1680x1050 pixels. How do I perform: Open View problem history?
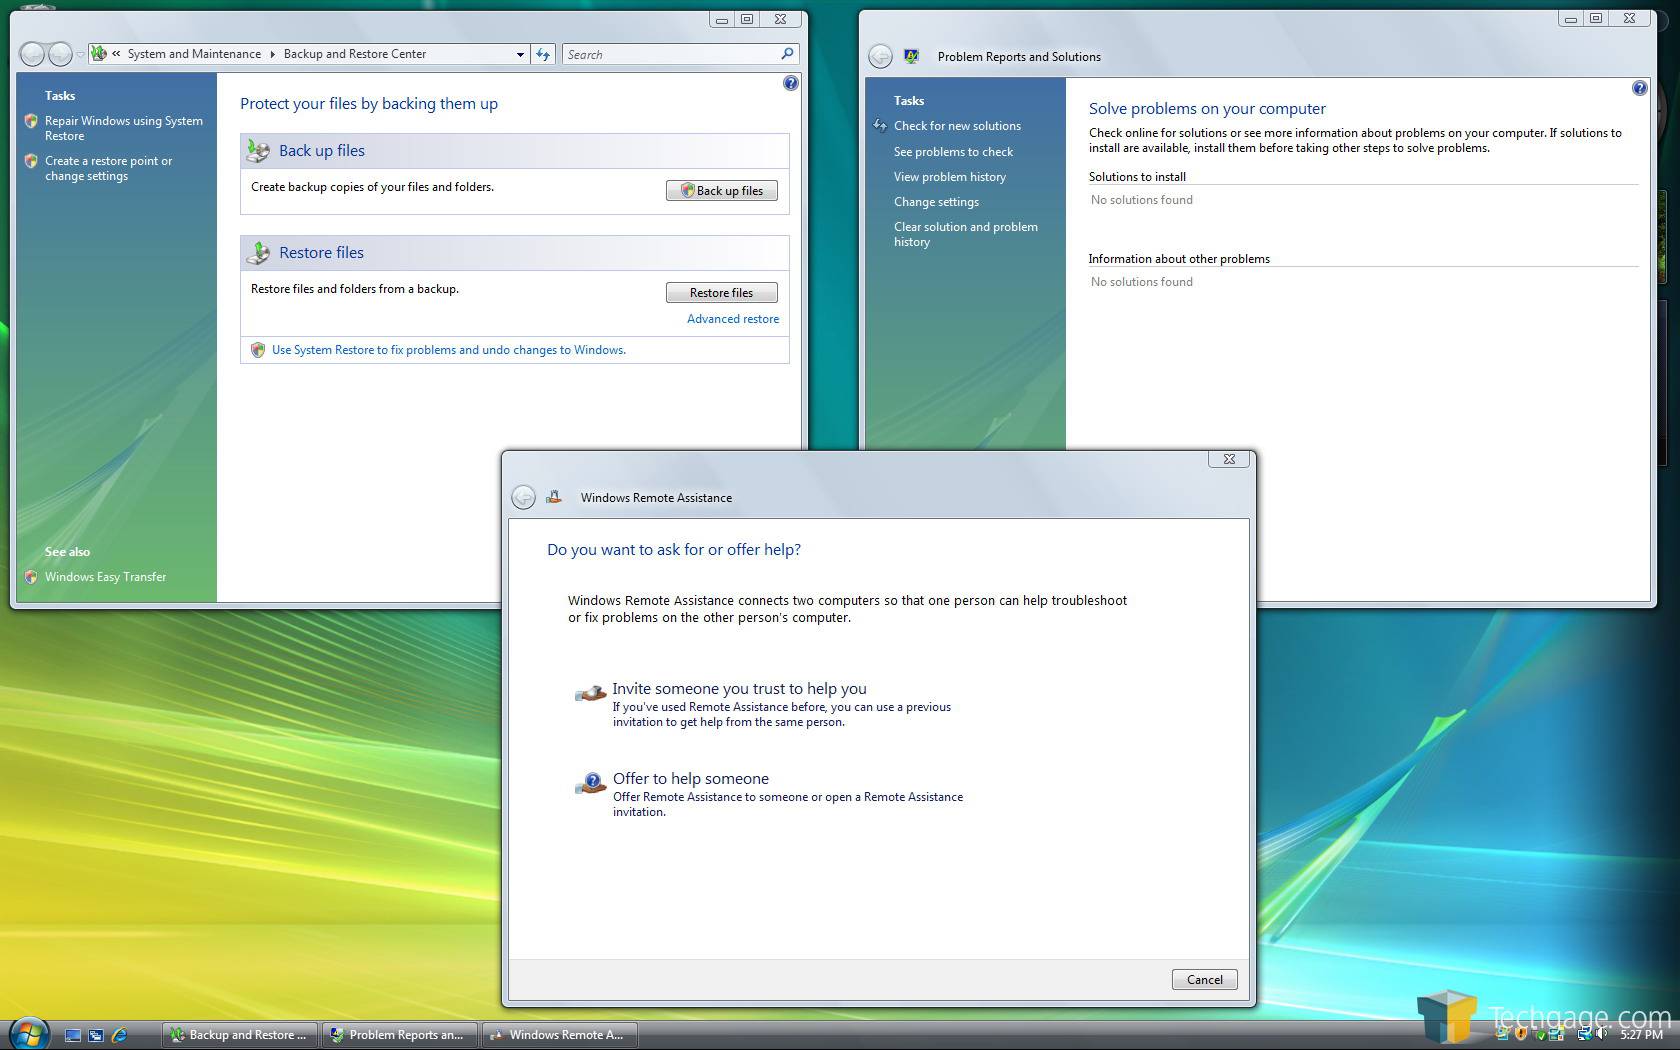pos(950,177)
